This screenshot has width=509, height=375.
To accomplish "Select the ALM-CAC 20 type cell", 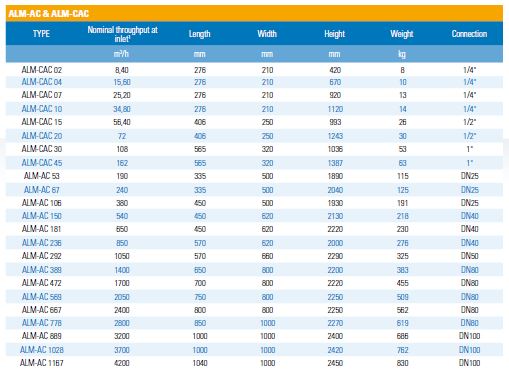I will pyautogui.click(x=42, y=136).
